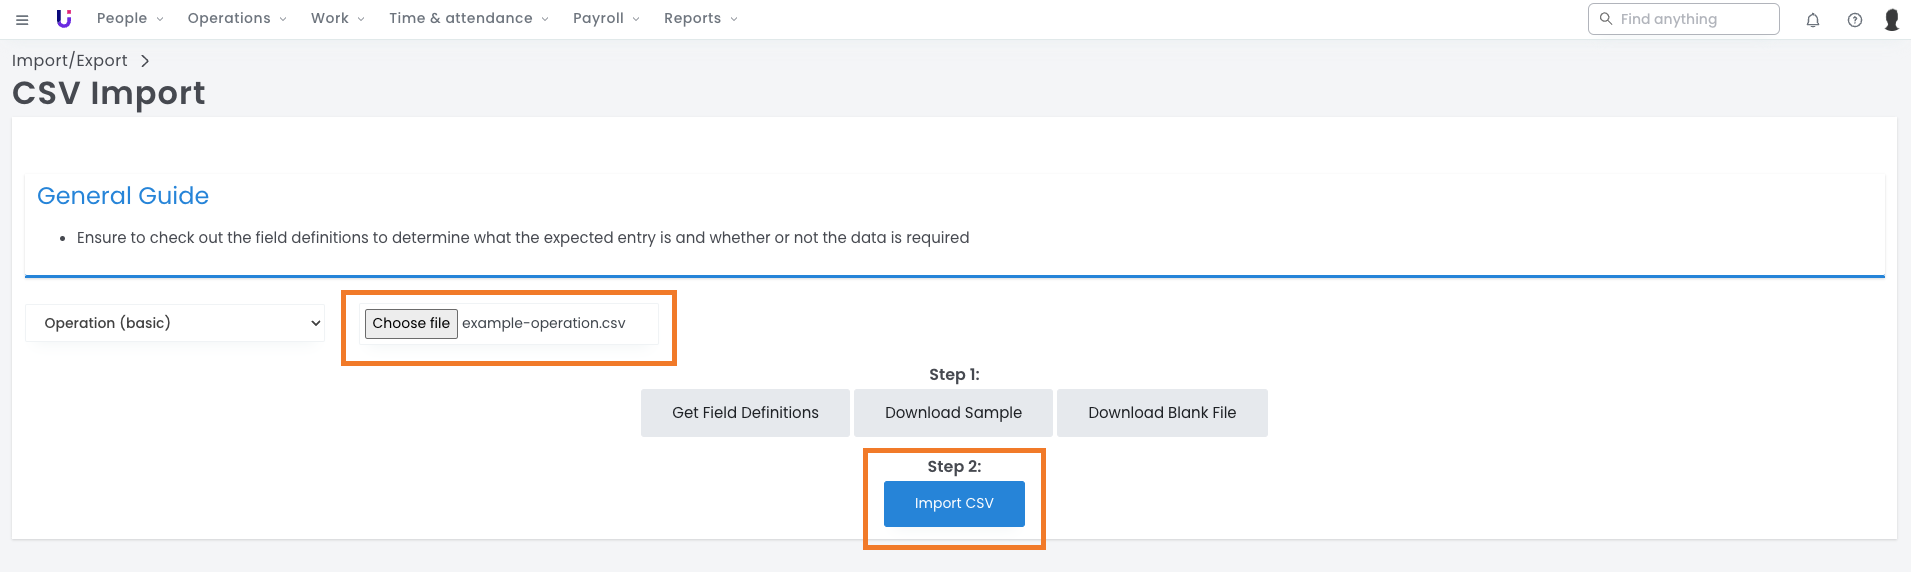
Task: Expand the People menu
Action: [x=130, y=19]
